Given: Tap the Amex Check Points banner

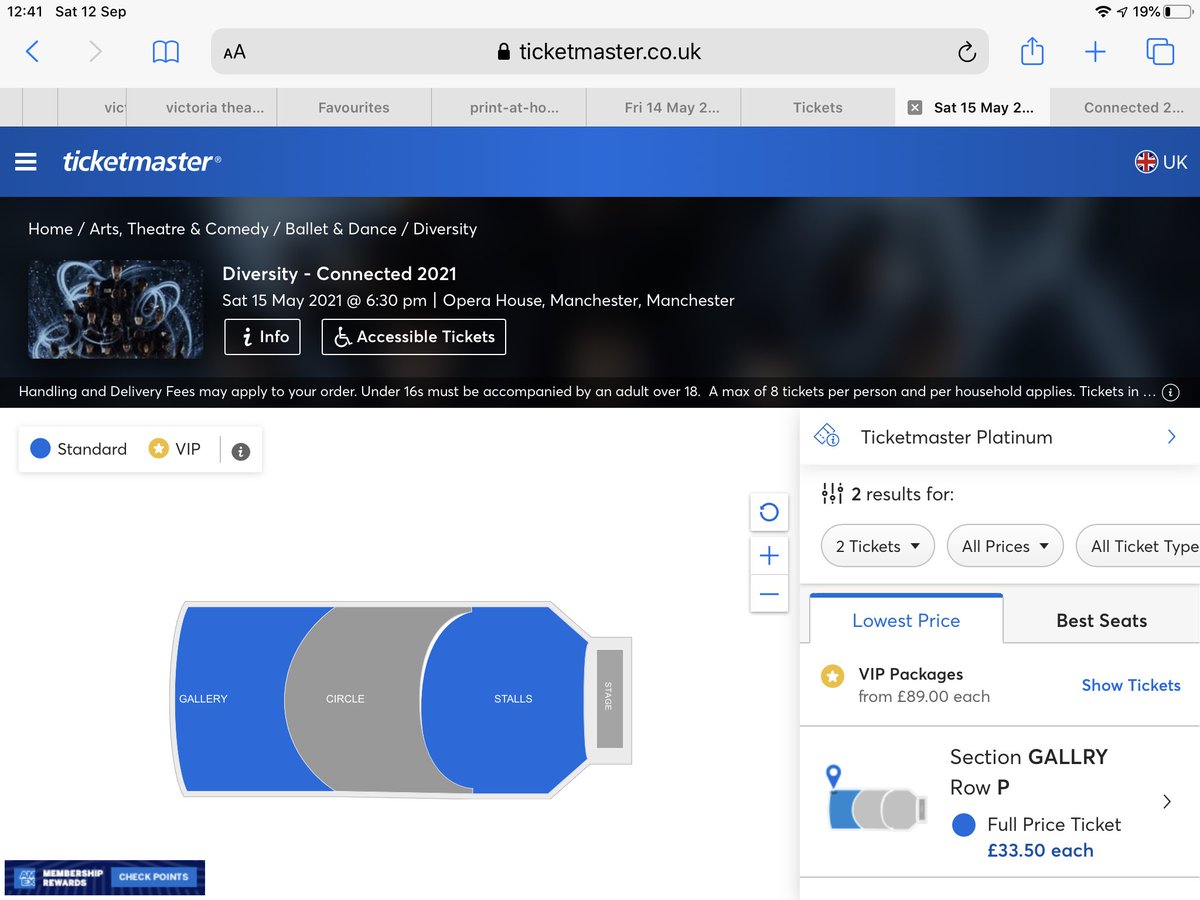Looking at the screenshot, I should click(x=105, y=876).
